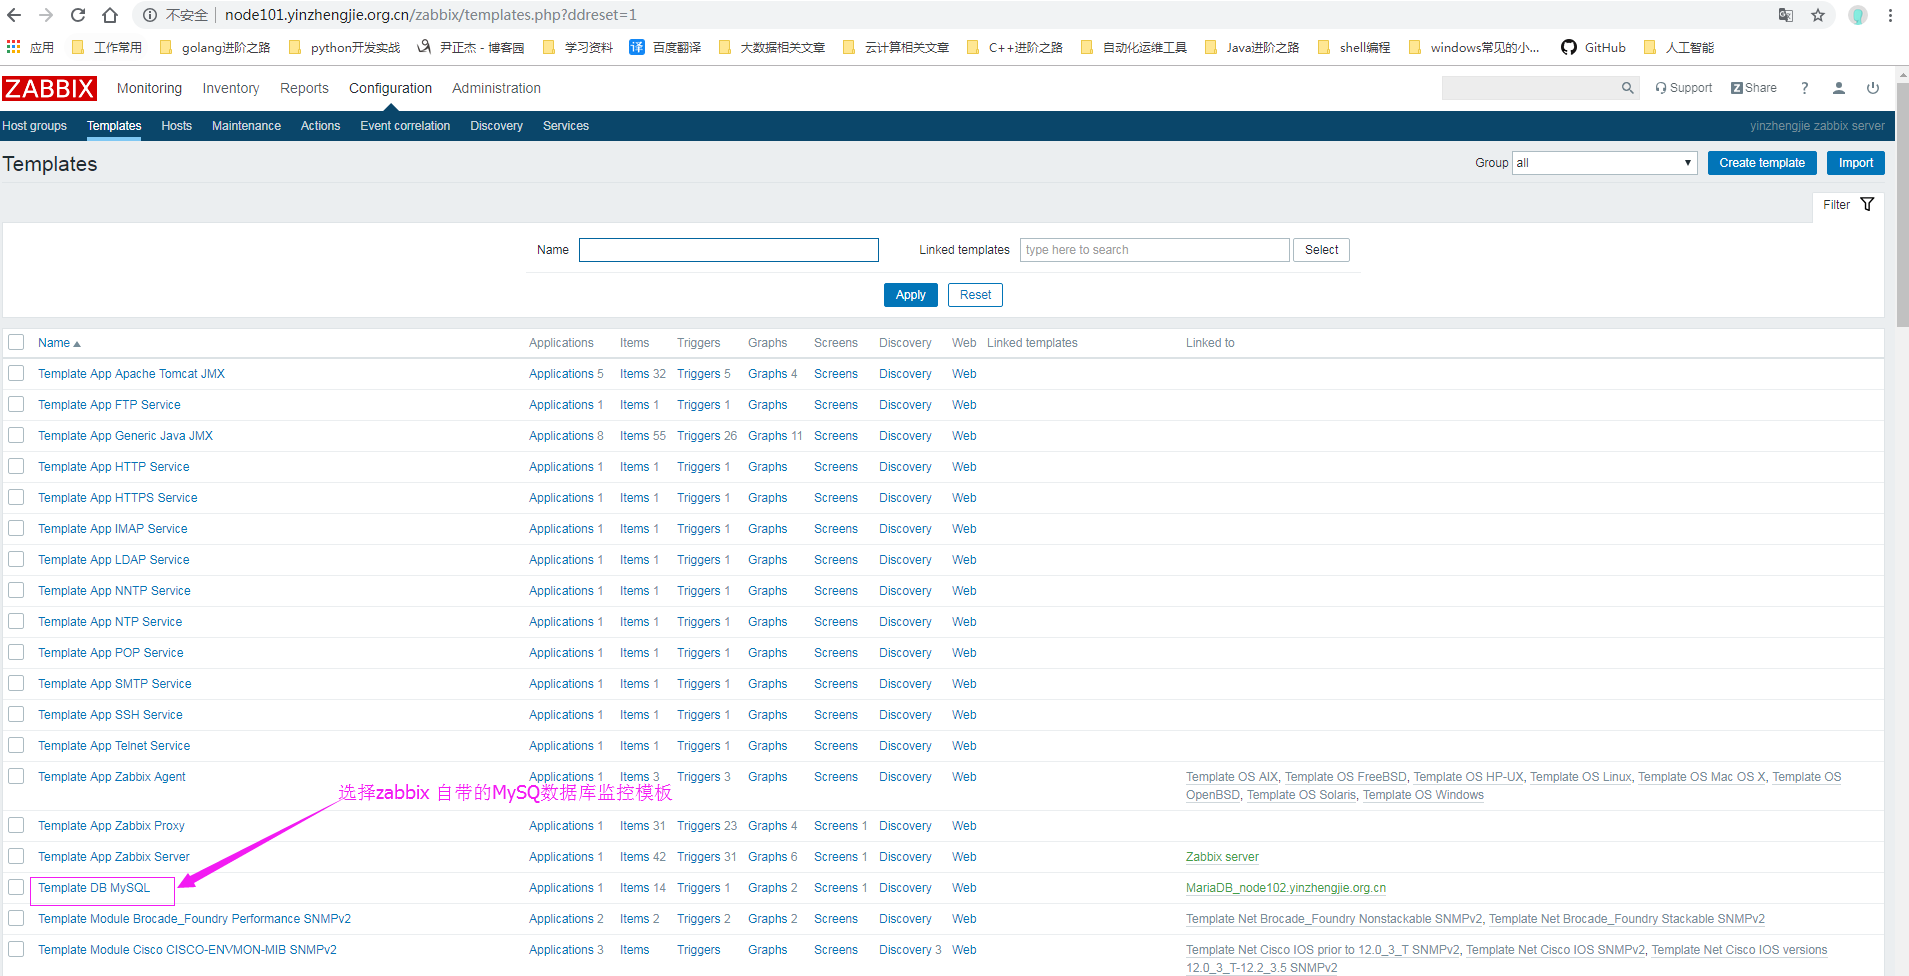The height and width of the screenshot is (976, 1909).
Task: Open the 人工智能 bookmark folder
Action: pos(1679,47)
